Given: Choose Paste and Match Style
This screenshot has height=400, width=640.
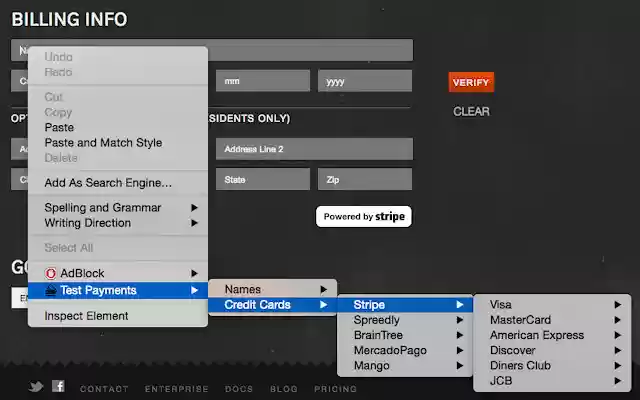Looking at the screenshot, I should tap(103, 143).
